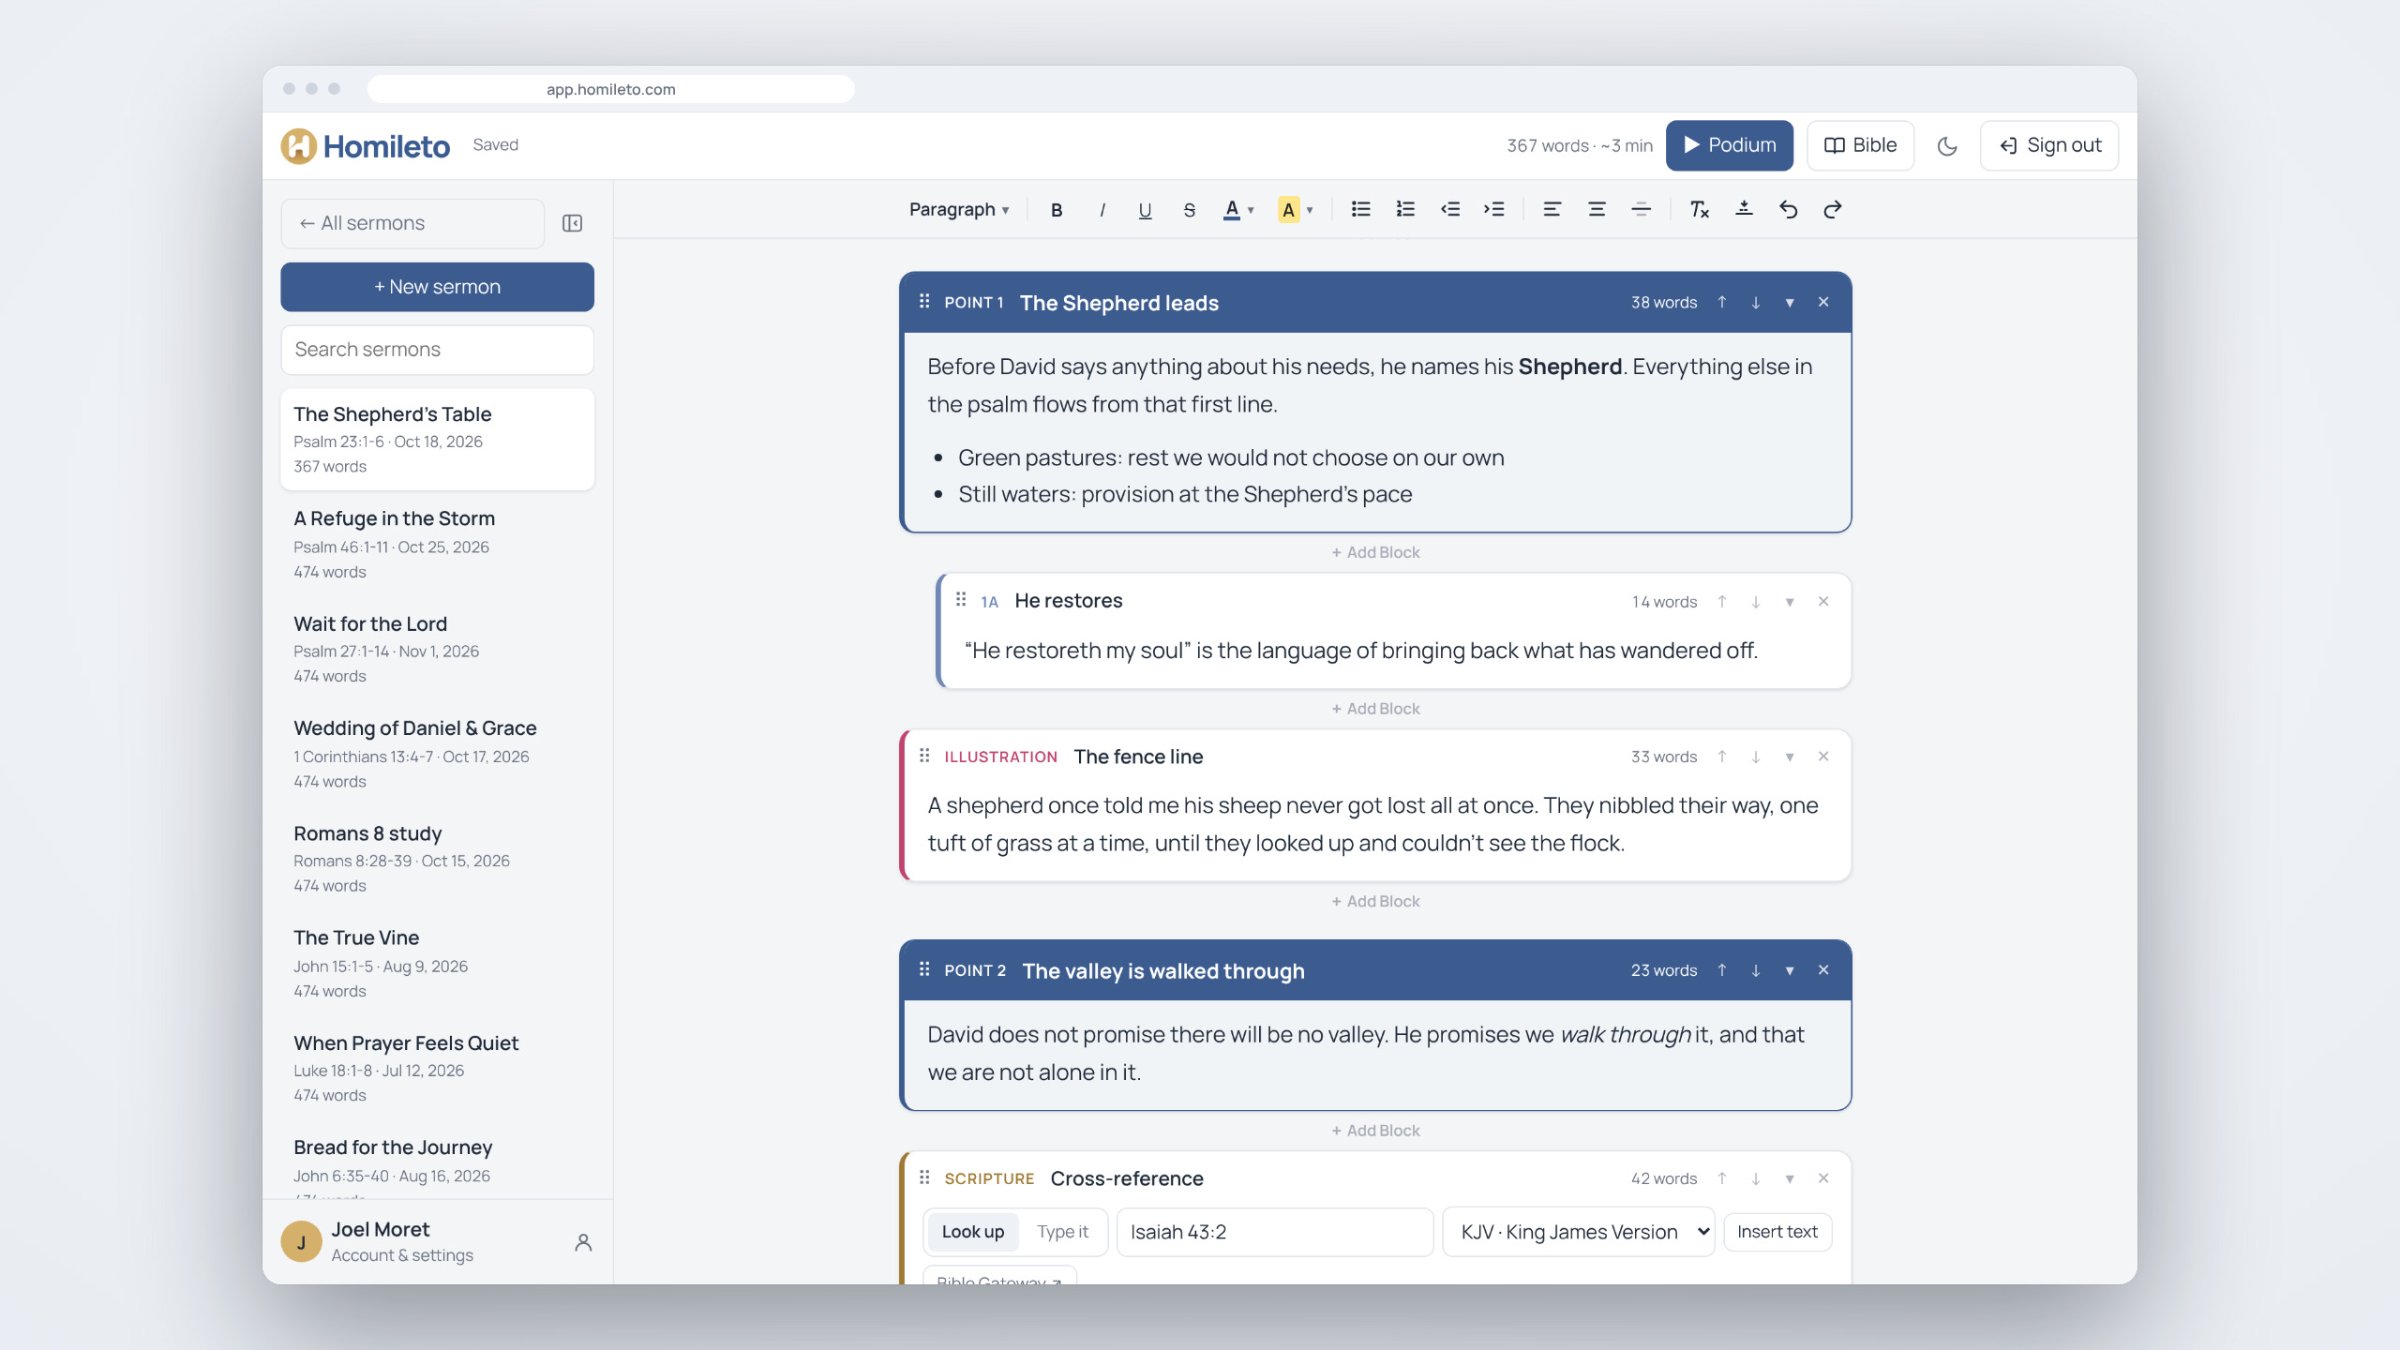Open the account profile icon
The height and width of the screenshot is (1350, 2400).
(x=583, y=1242)
